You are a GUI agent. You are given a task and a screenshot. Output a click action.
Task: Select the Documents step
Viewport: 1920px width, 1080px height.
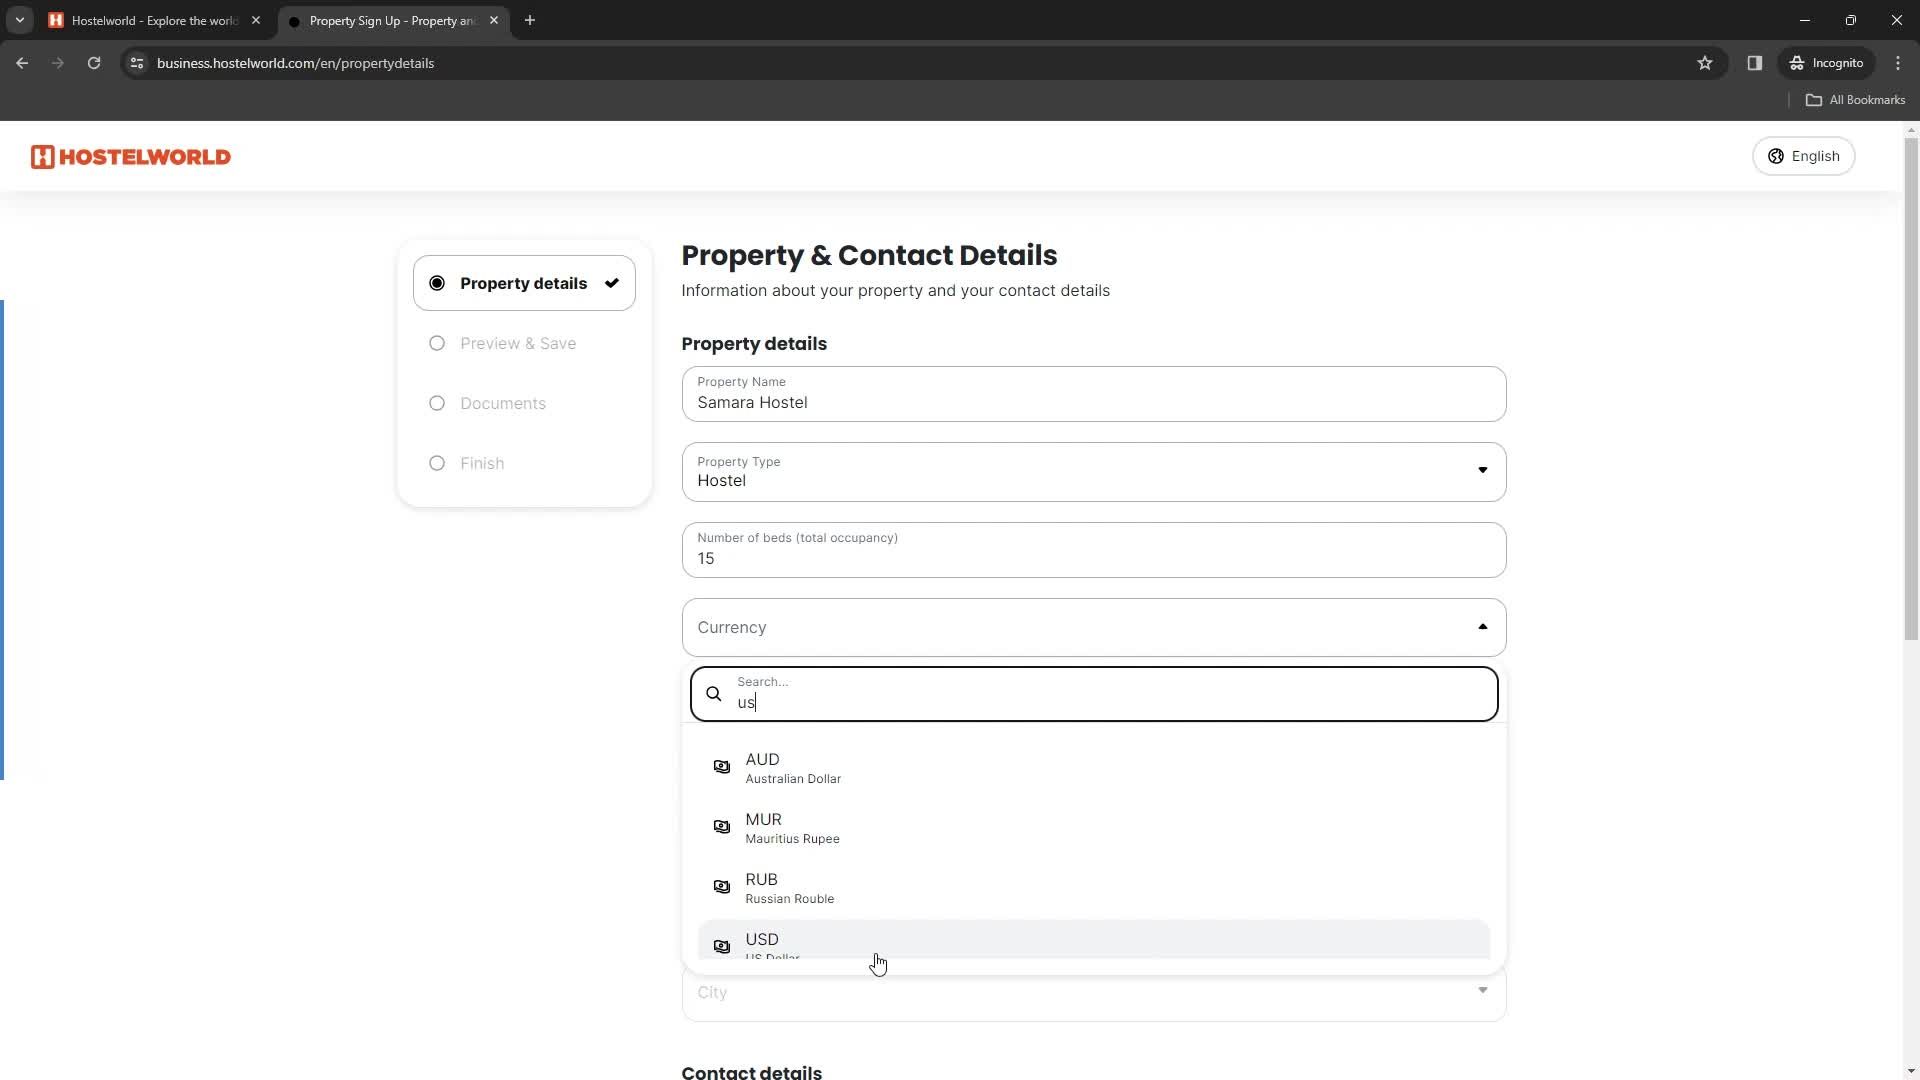click(x=502, y=403)
